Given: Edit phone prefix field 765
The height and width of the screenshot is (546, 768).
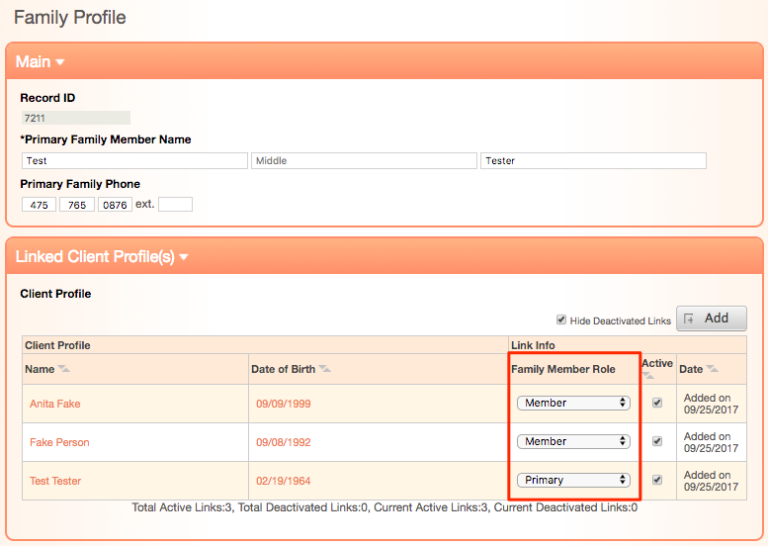Looking at the screenshot, I should tap(77, 205).
